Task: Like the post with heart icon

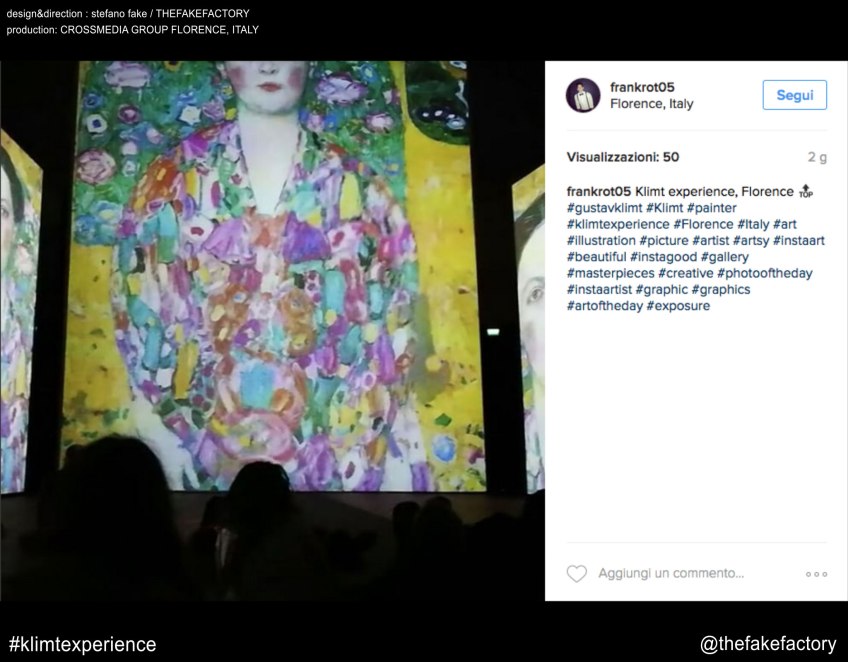Action: click(577, 574)
